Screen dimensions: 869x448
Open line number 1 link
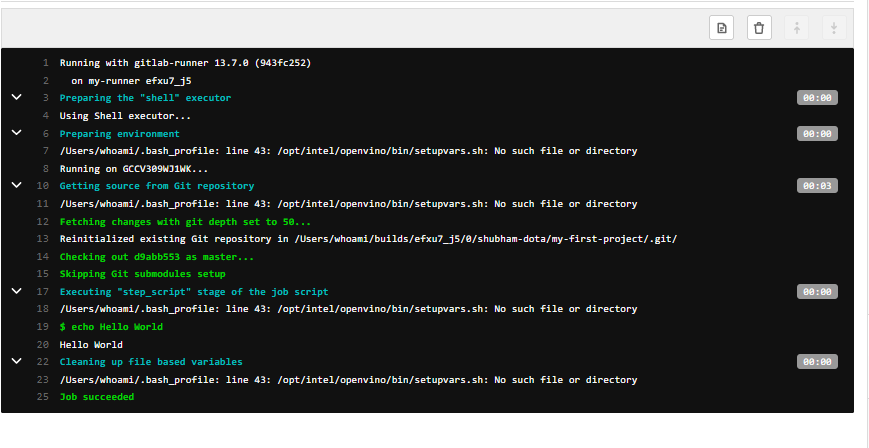(45, 63)
